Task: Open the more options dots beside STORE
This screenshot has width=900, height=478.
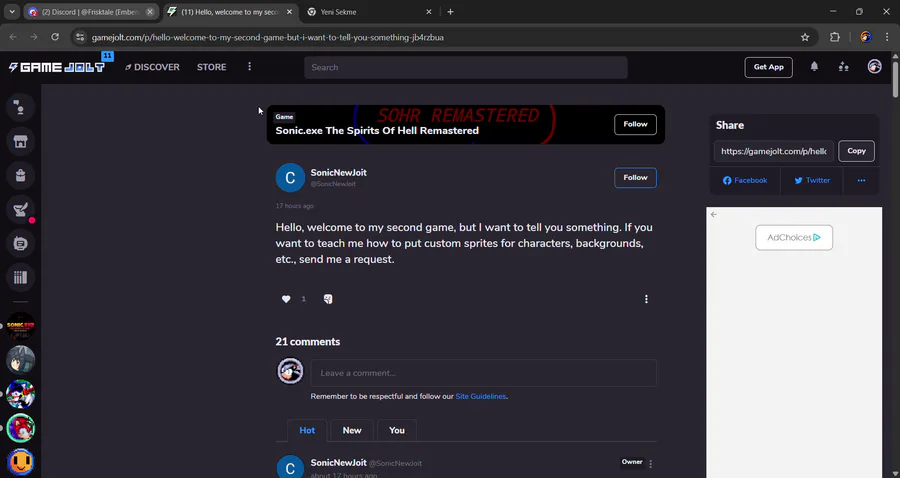Action: coord(249,67)
